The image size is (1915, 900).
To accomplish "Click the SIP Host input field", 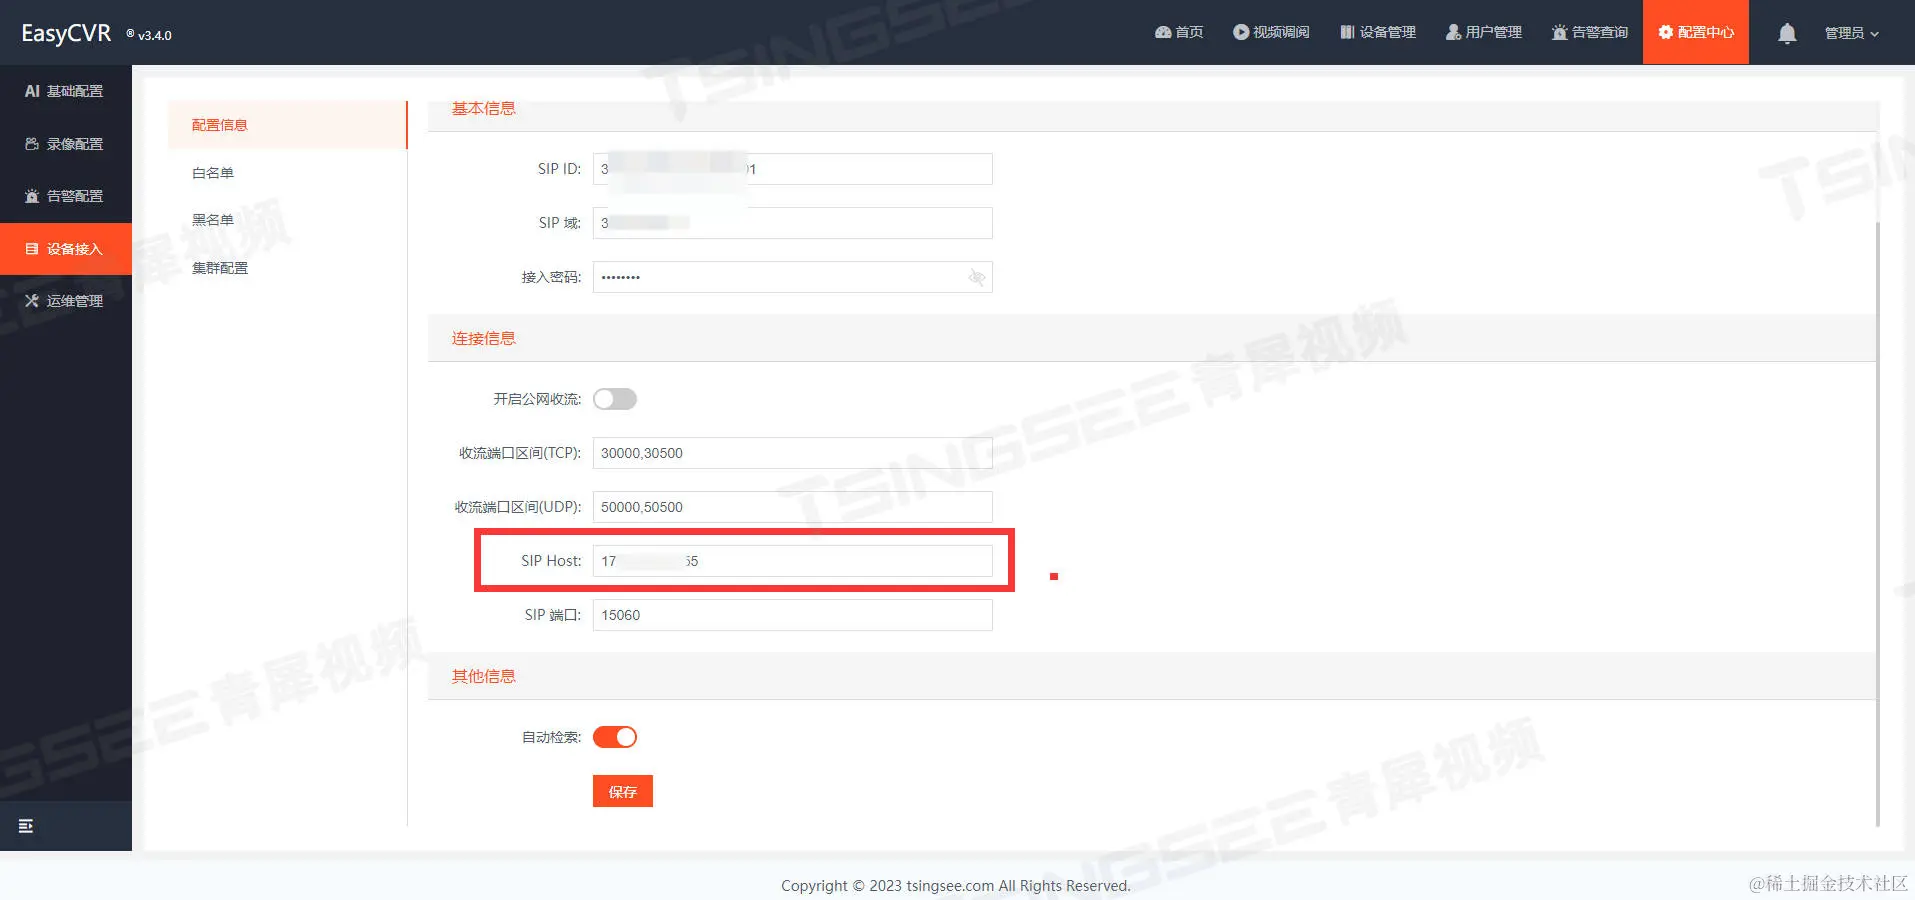I will (x=792, y=561).
